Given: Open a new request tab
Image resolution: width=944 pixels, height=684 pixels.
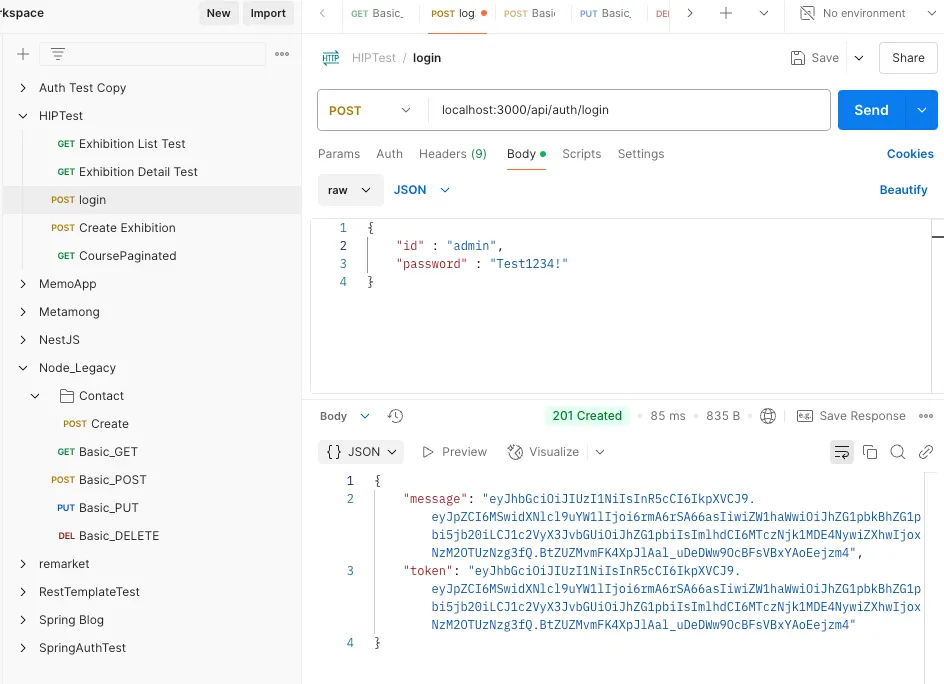Looking at the screenshot, I should point(726,14).
